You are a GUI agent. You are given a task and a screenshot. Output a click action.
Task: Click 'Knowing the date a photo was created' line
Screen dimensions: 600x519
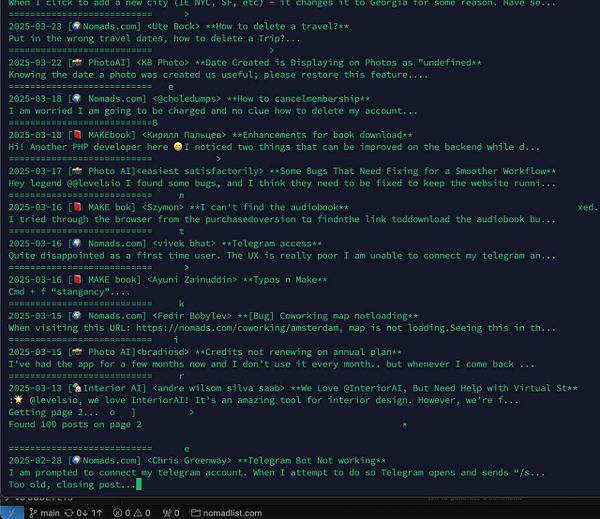pyautogui.click(x=218, y=75)
